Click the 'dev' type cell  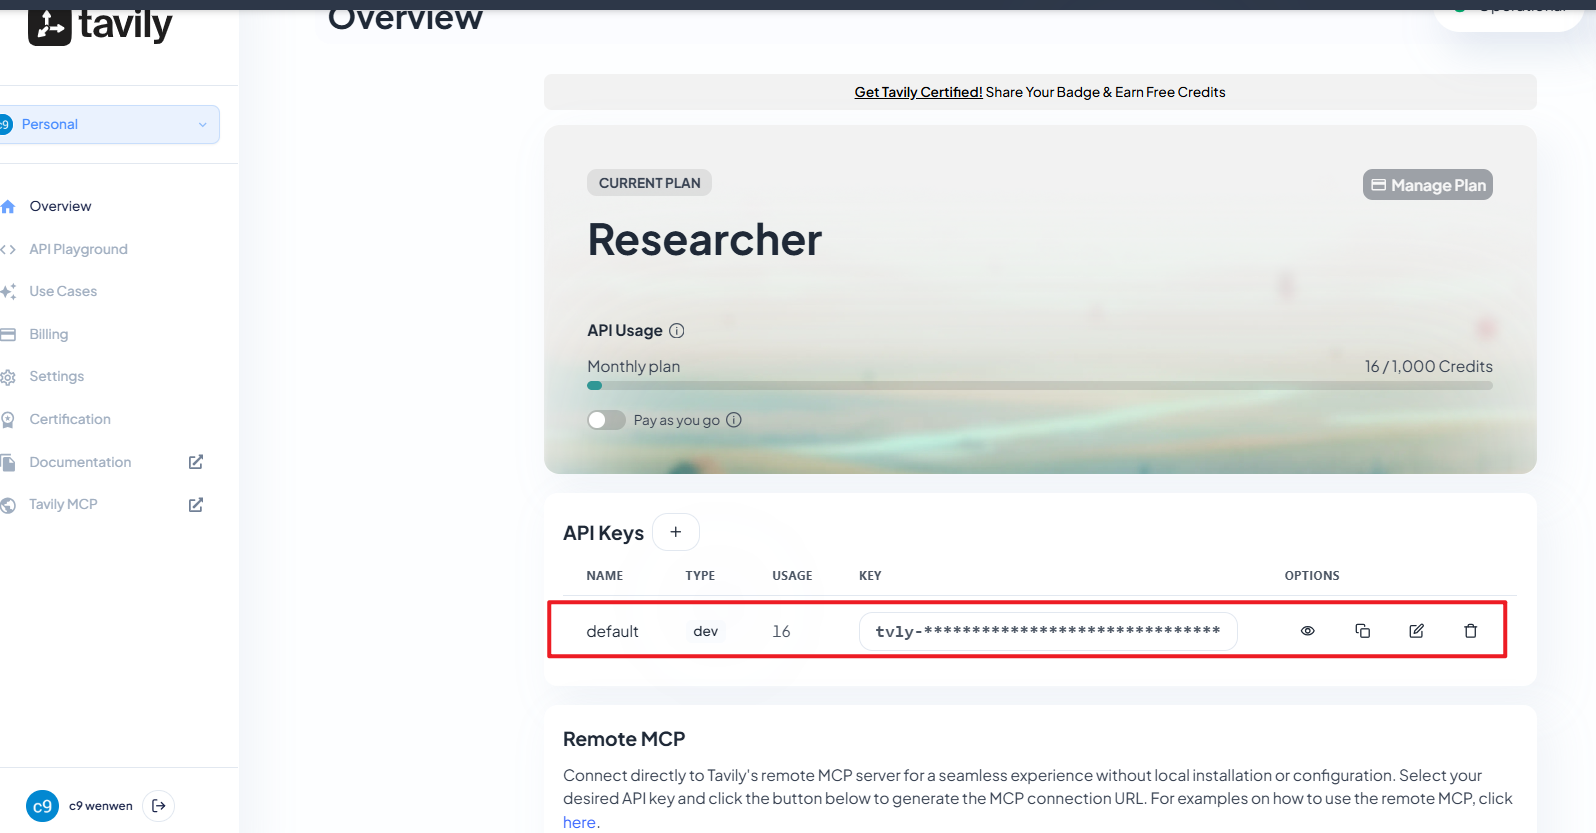[706, 632]
